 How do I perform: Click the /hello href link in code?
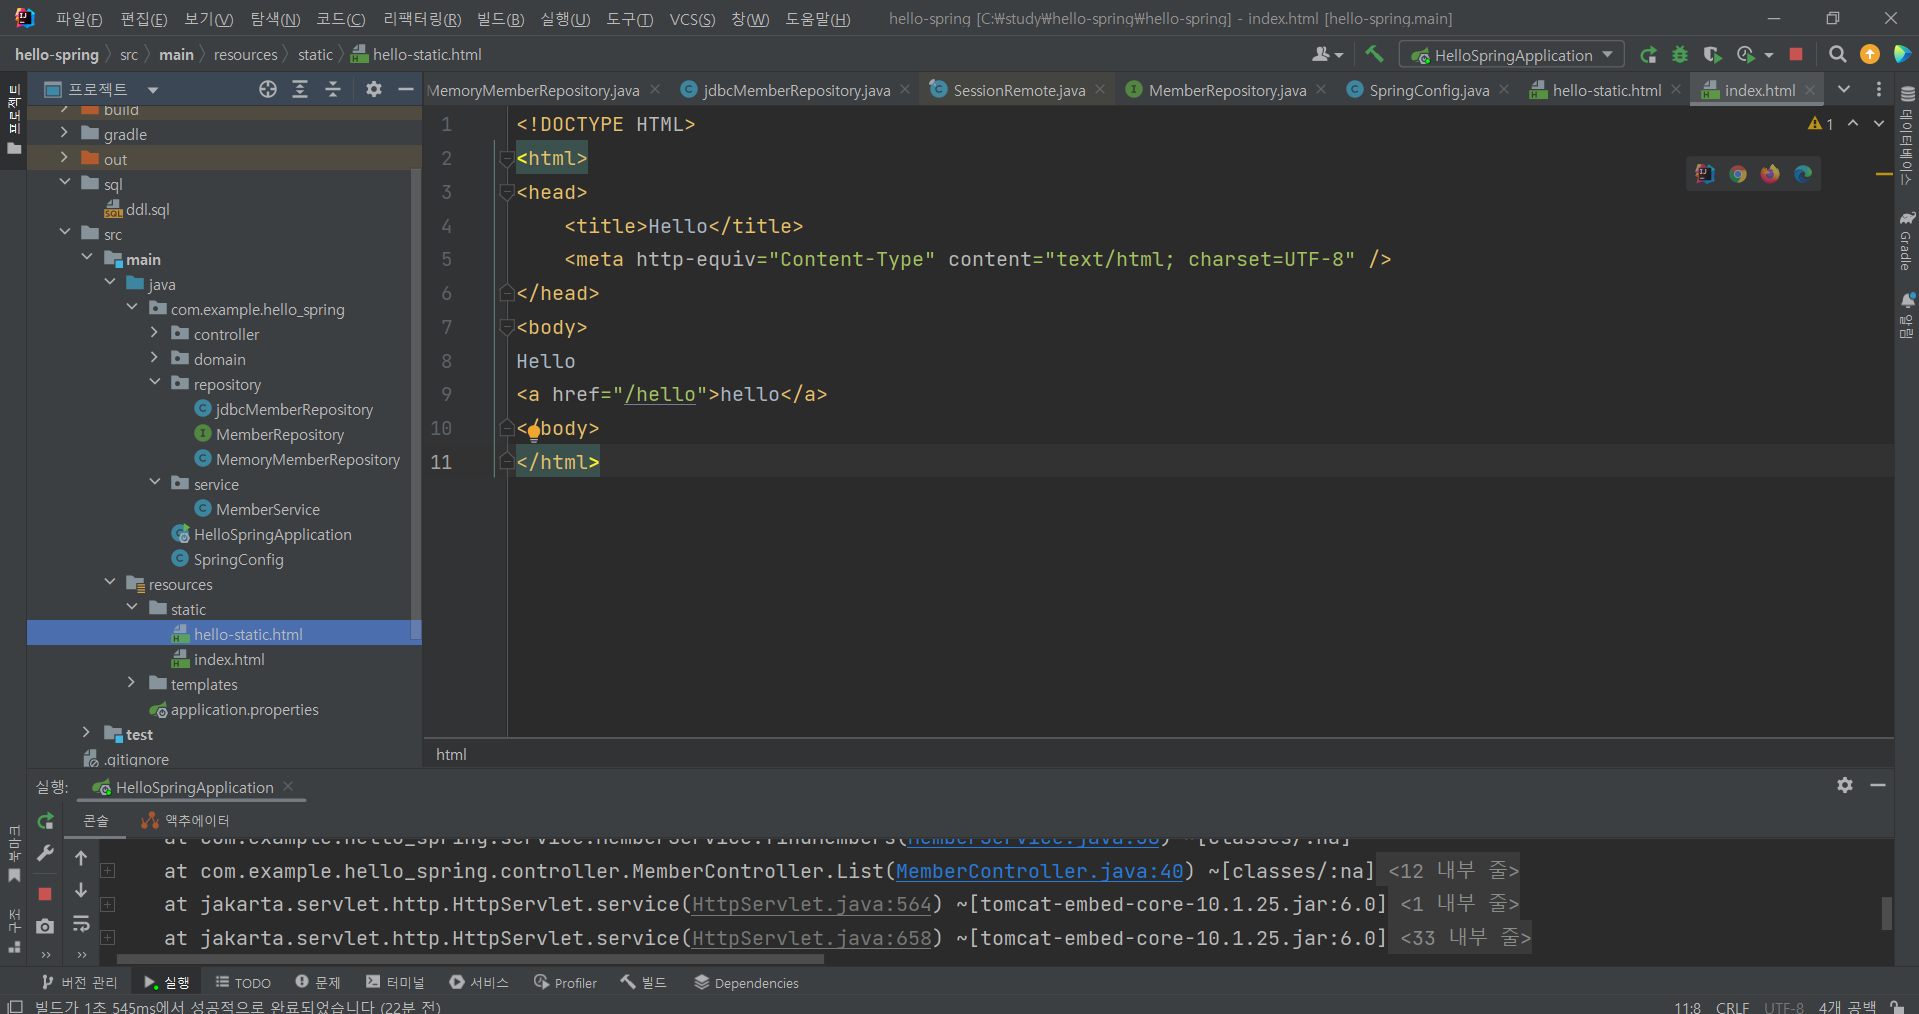(660, 395)
